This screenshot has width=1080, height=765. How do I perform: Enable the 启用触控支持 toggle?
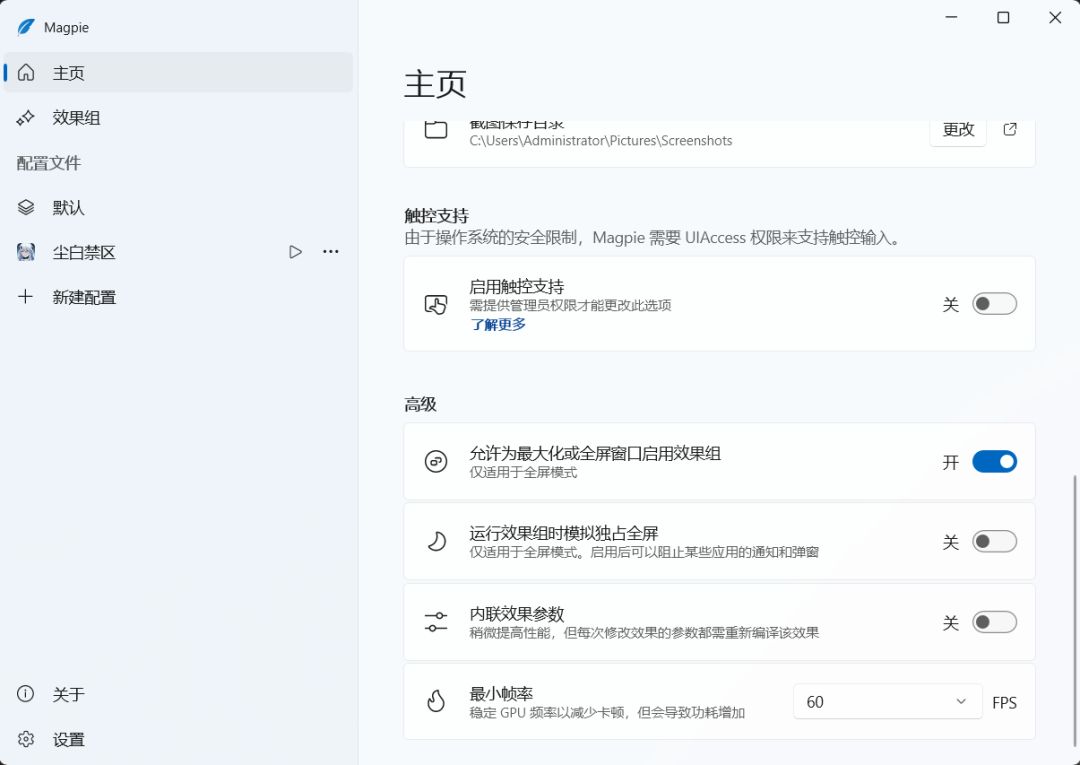pyautogui.click(x=994, y=304)
